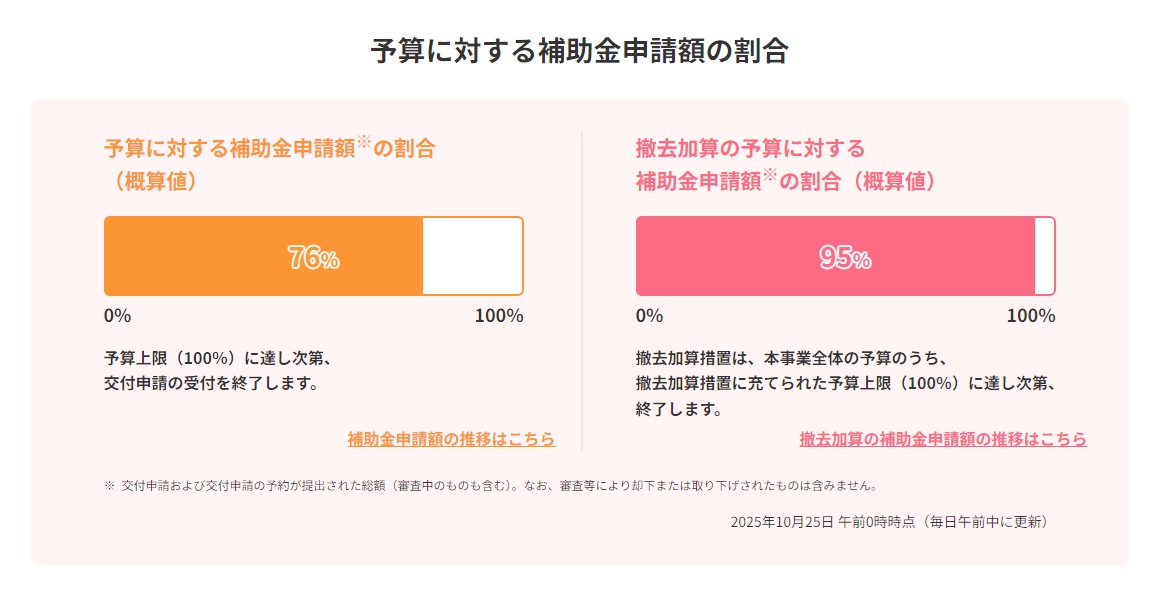Click the text 交付申請の受付を終了します。
Screen dimensions: 1161x601
point(211,383)
